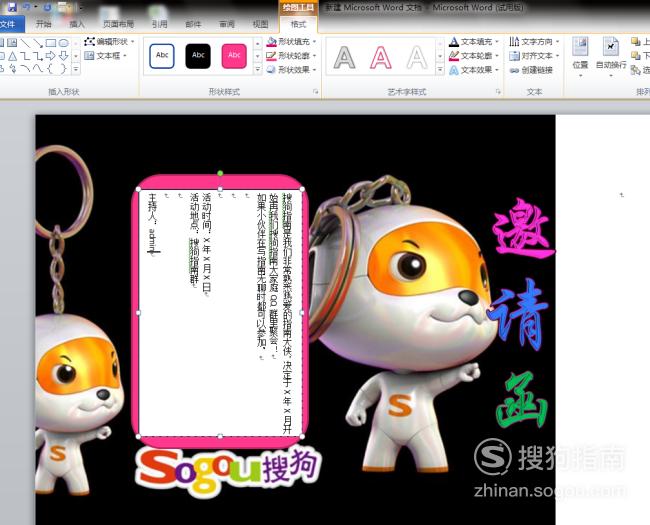Expand the shape styles gallery More button
Screen dimensions: 650x525
(x=257, y=69)
